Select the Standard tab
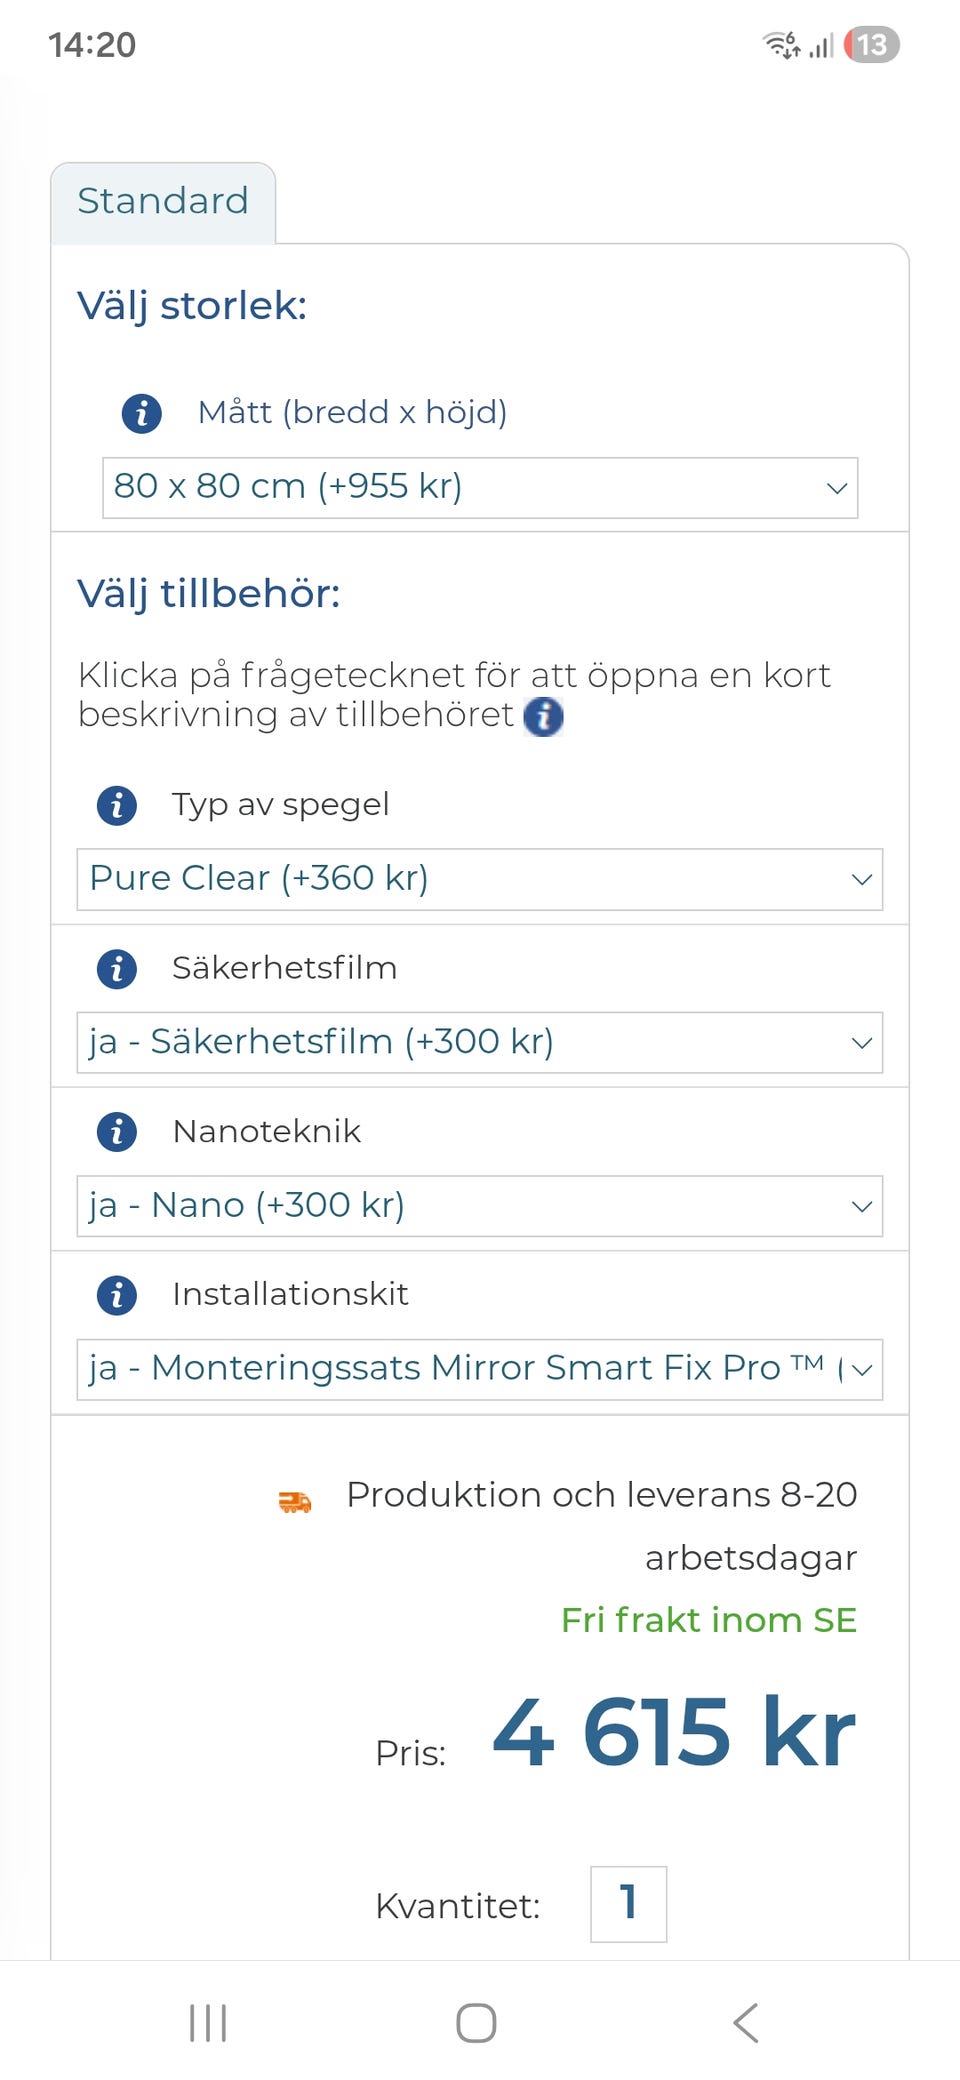Viewport: 960px width, 2080px height. click(163, 202)
